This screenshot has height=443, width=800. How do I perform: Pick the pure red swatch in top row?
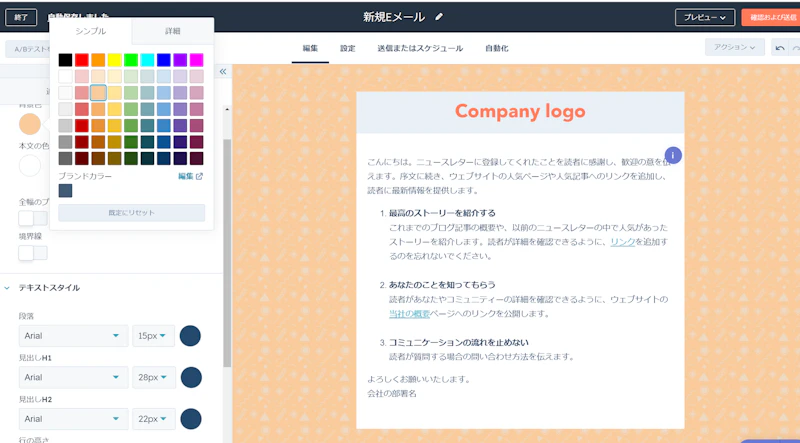coord(82,60)
